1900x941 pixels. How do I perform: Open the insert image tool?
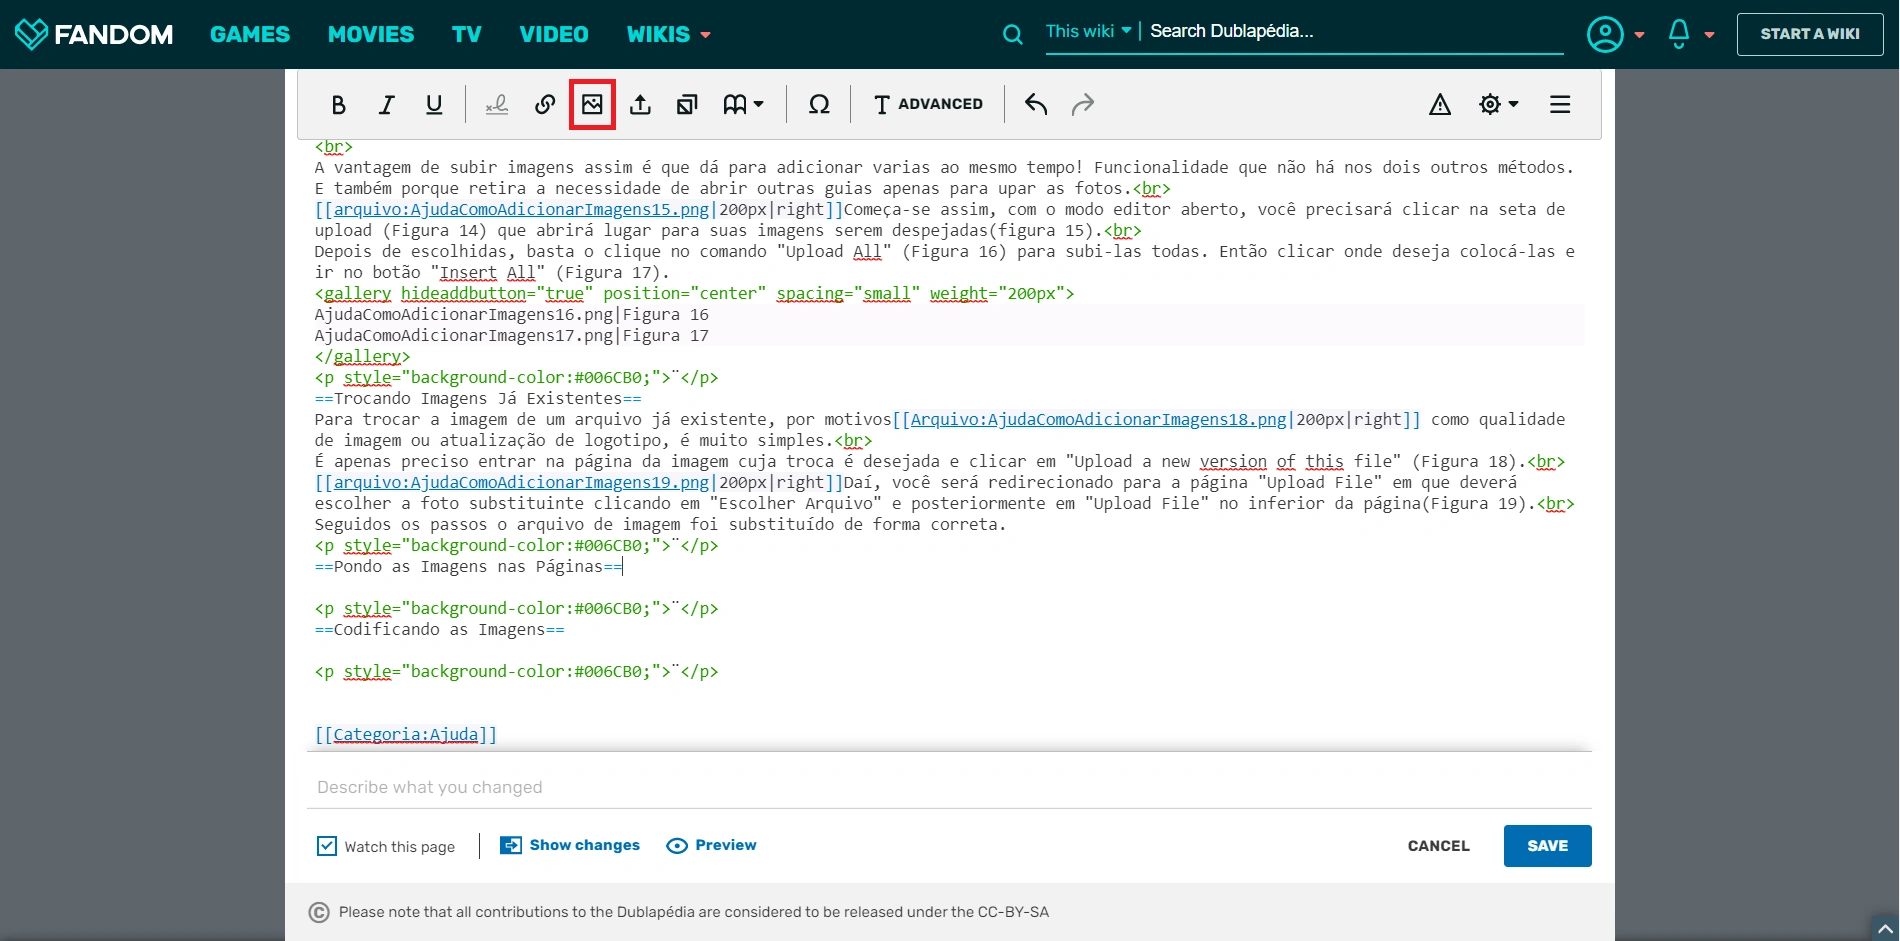click(x=592, y=105)
